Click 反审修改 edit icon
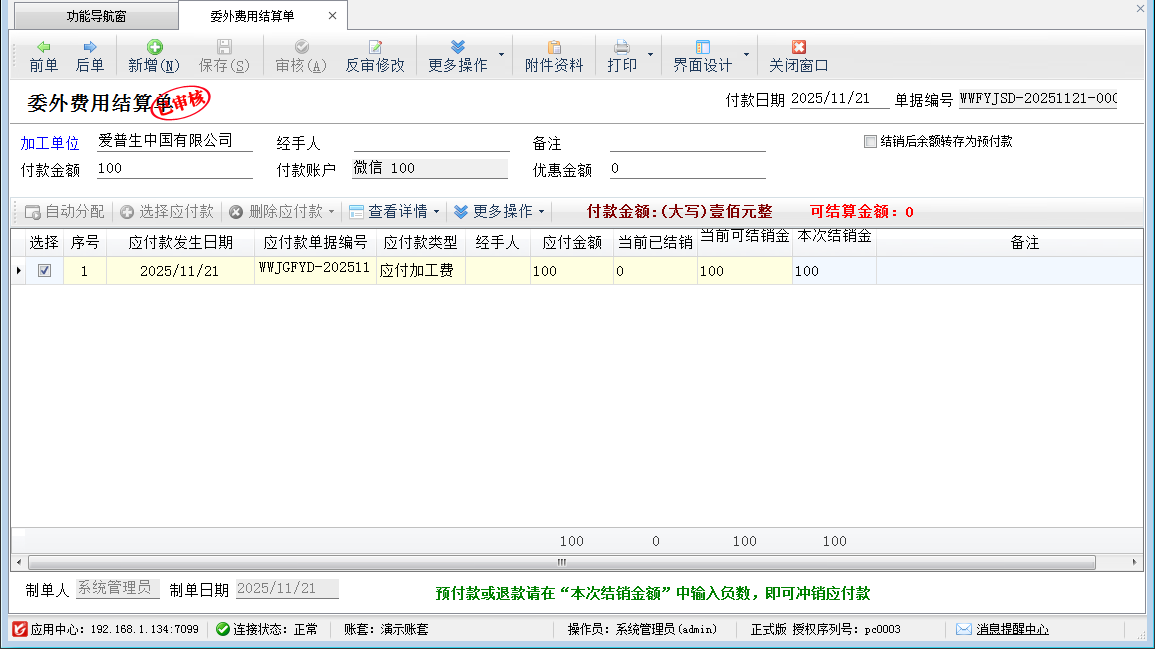 coord(375,47)
